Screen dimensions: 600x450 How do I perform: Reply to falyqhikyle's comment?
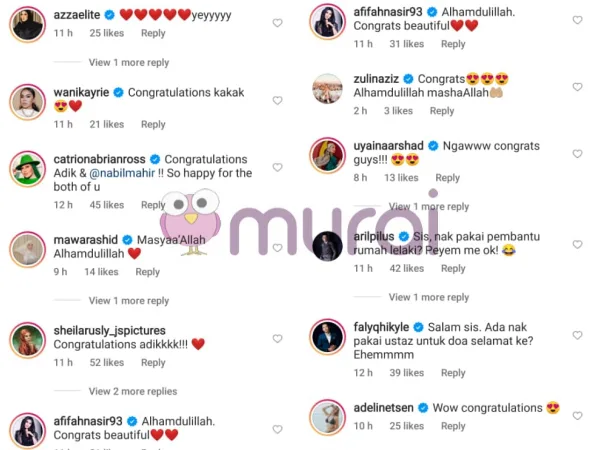[453, 373]
